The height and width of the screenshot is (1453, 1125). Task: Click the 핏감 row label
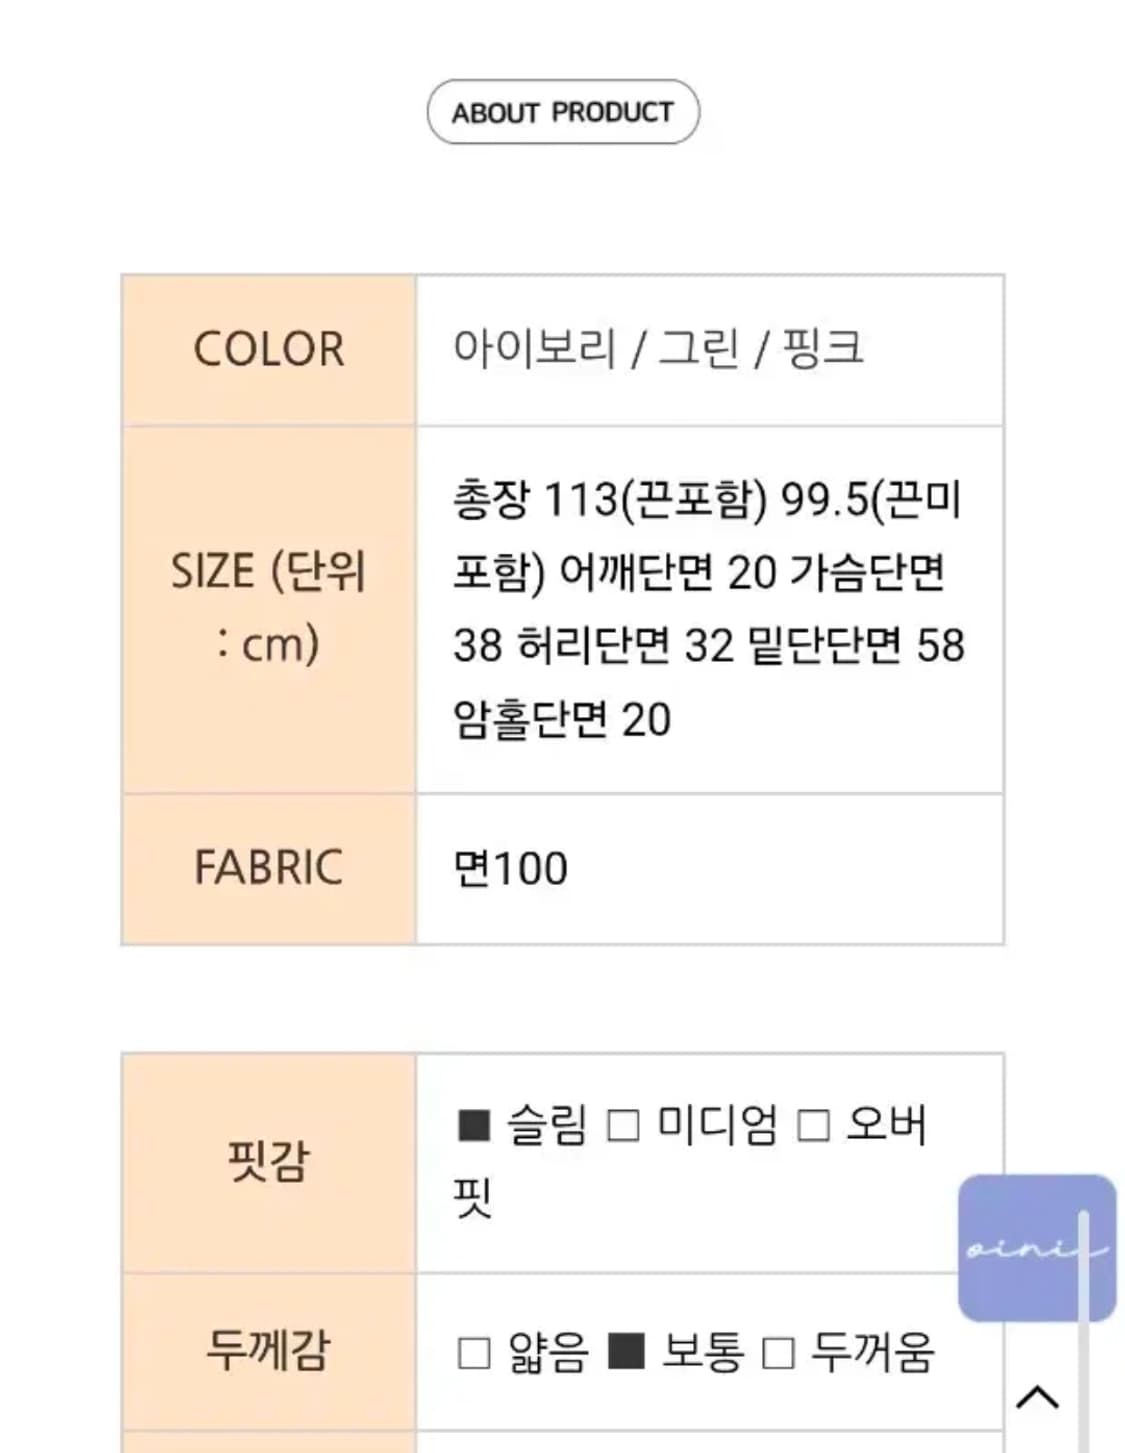click(x=269, y=1163)
